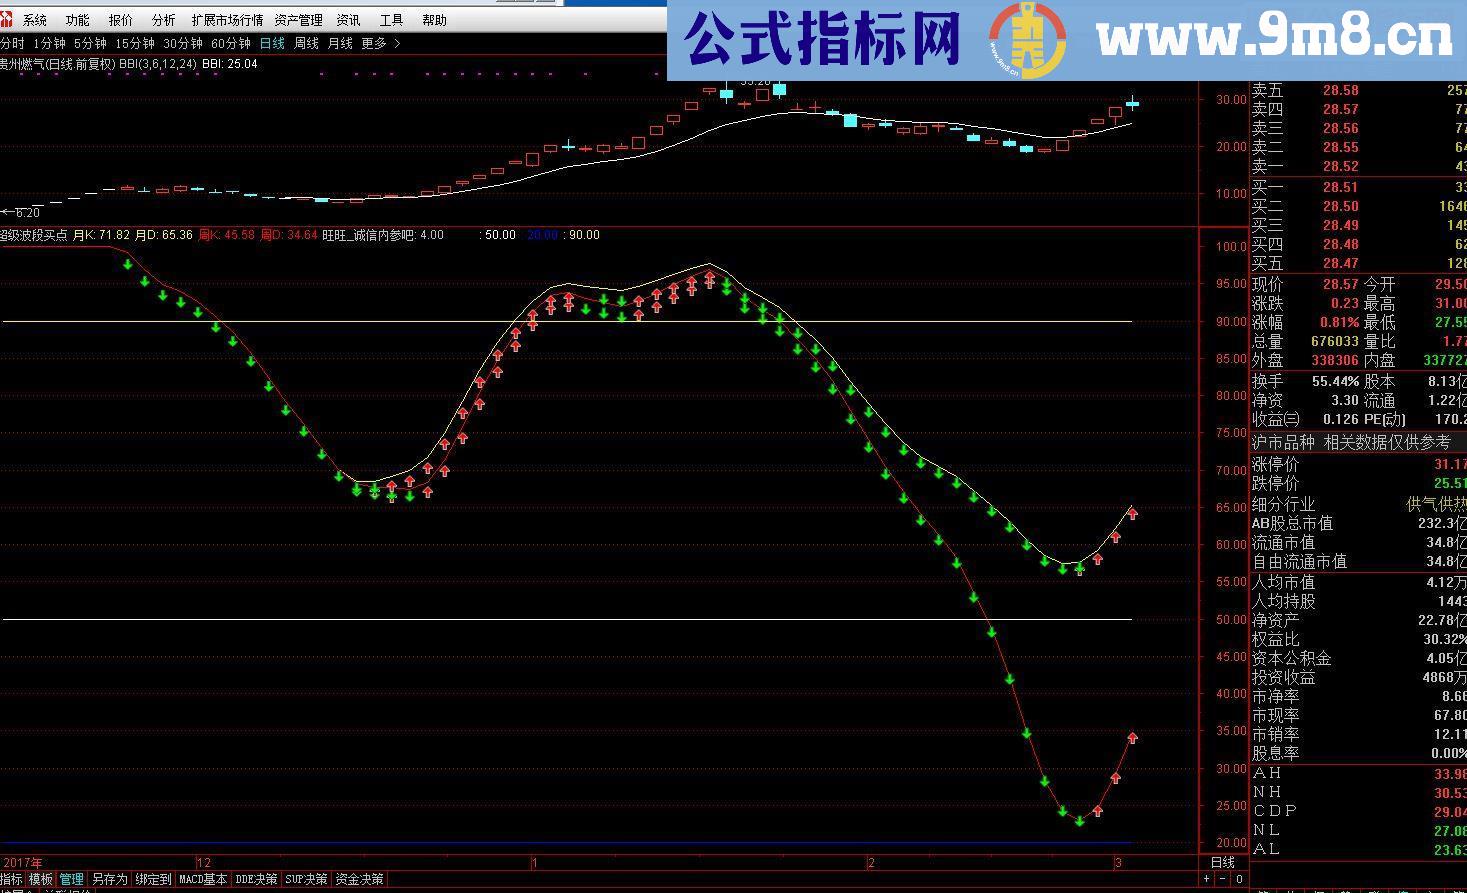Open the MACD基本 panel

point(203,878)
